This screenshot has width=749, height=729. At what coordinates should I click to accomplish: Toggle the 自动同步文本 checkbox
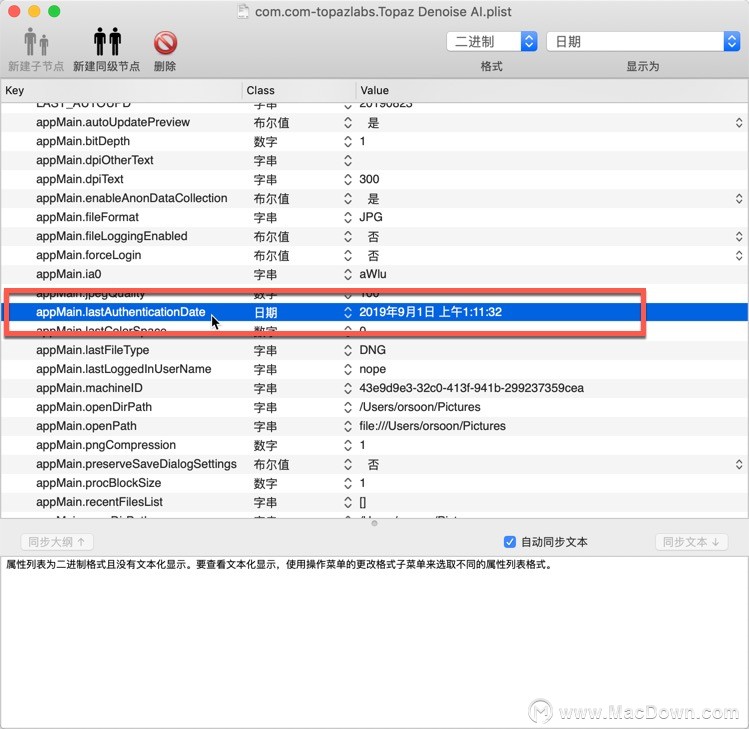tap(510, 542)
